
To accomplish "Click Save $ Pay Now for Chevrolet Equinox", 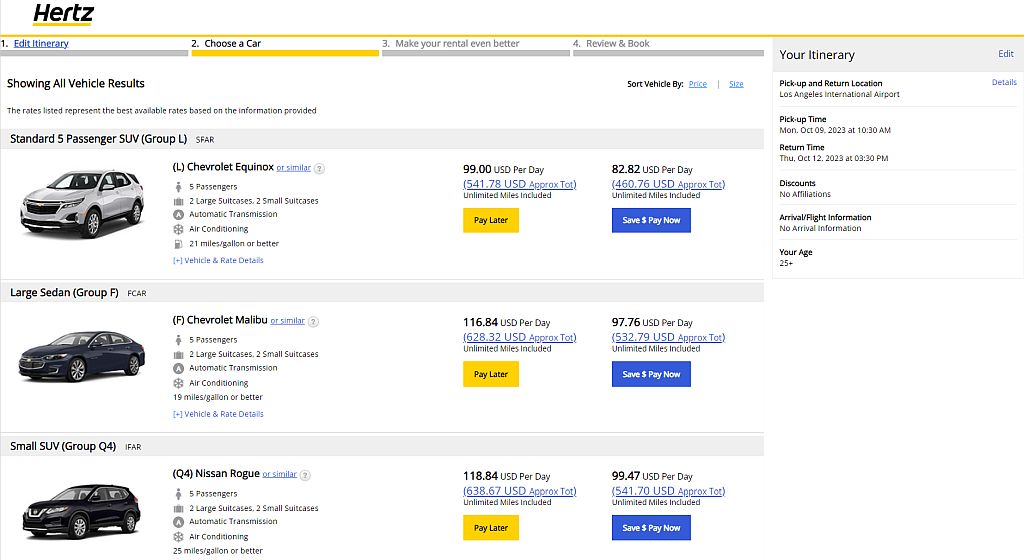I will click(x=651, y=221).
